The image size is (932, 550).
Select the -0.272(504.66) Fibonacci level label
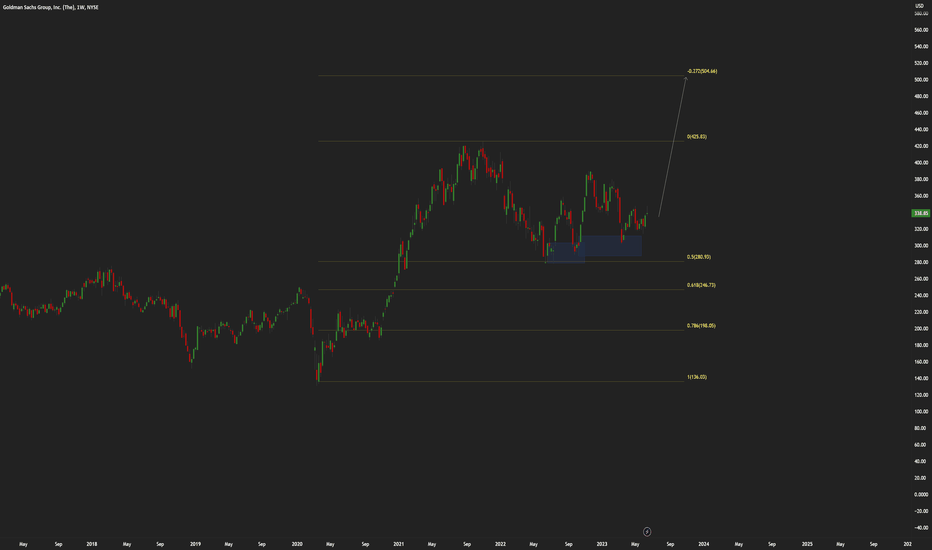point(702,71)
